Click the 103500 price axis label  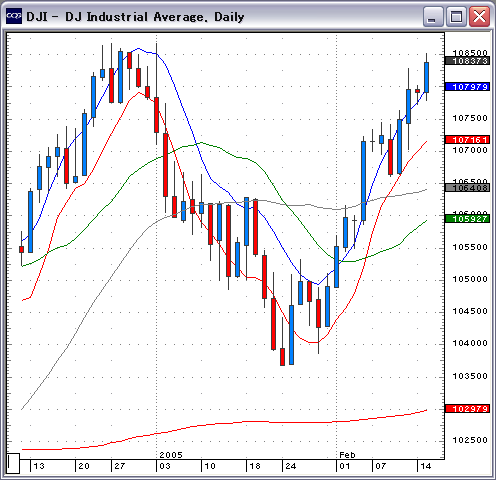click(x=470, y=376)
